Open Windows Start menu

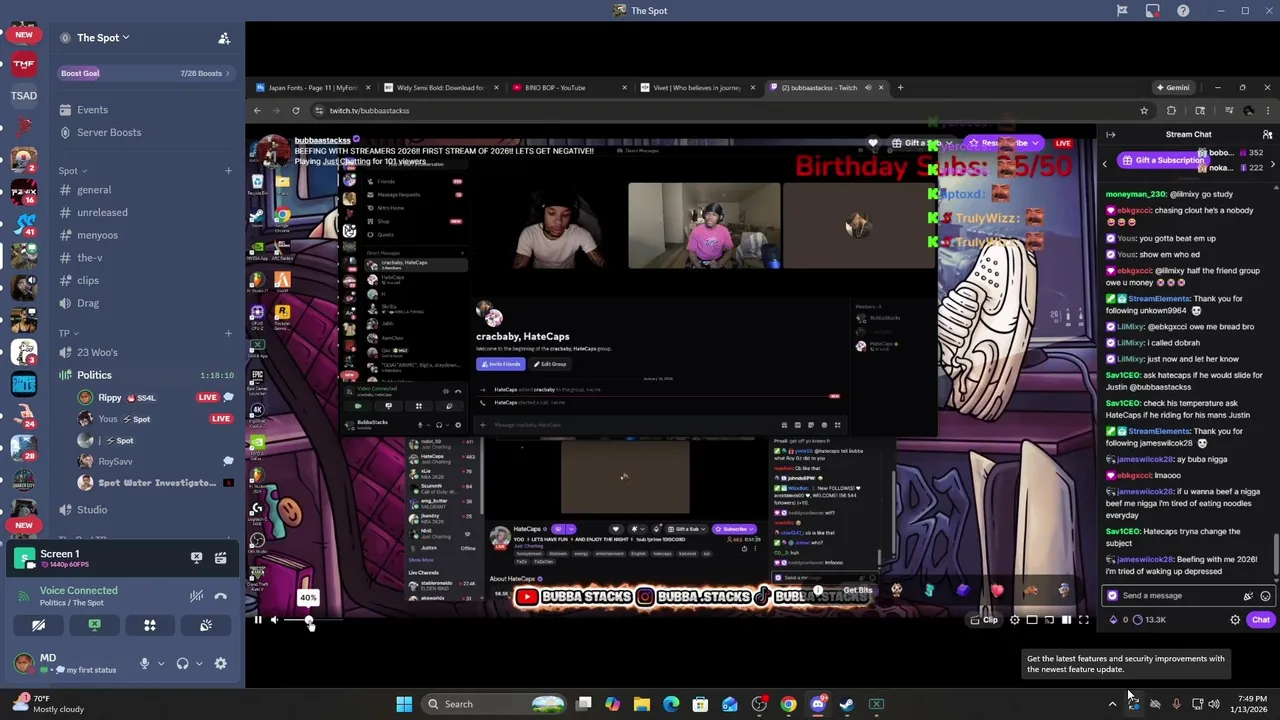404,704
